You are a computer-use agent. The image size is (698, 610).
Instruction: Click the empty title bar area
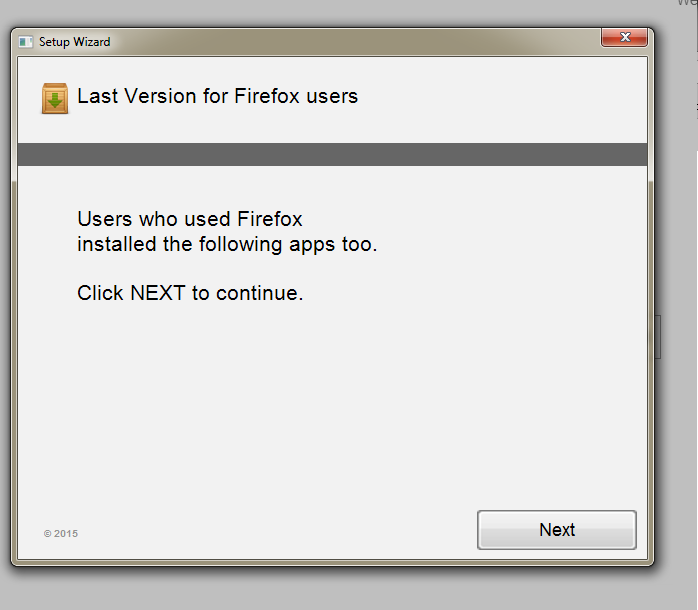pyautogui.click(x=356, y=42)
